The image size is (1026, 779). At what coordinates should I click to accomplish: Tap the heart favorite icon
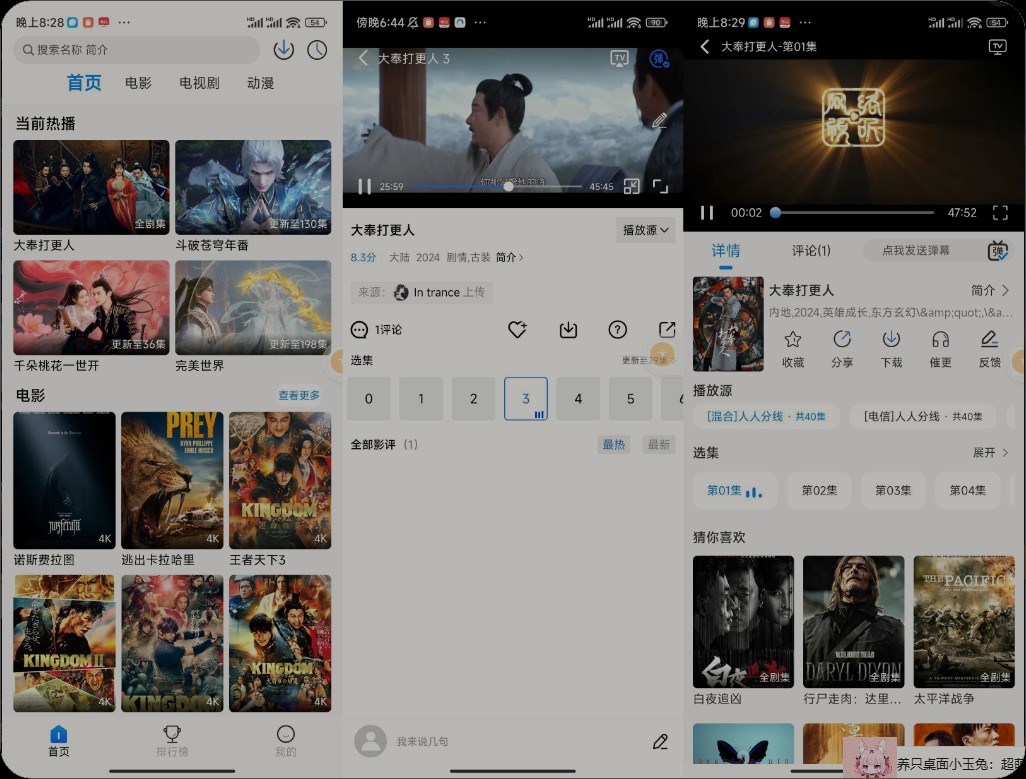(x=518, y=330)
